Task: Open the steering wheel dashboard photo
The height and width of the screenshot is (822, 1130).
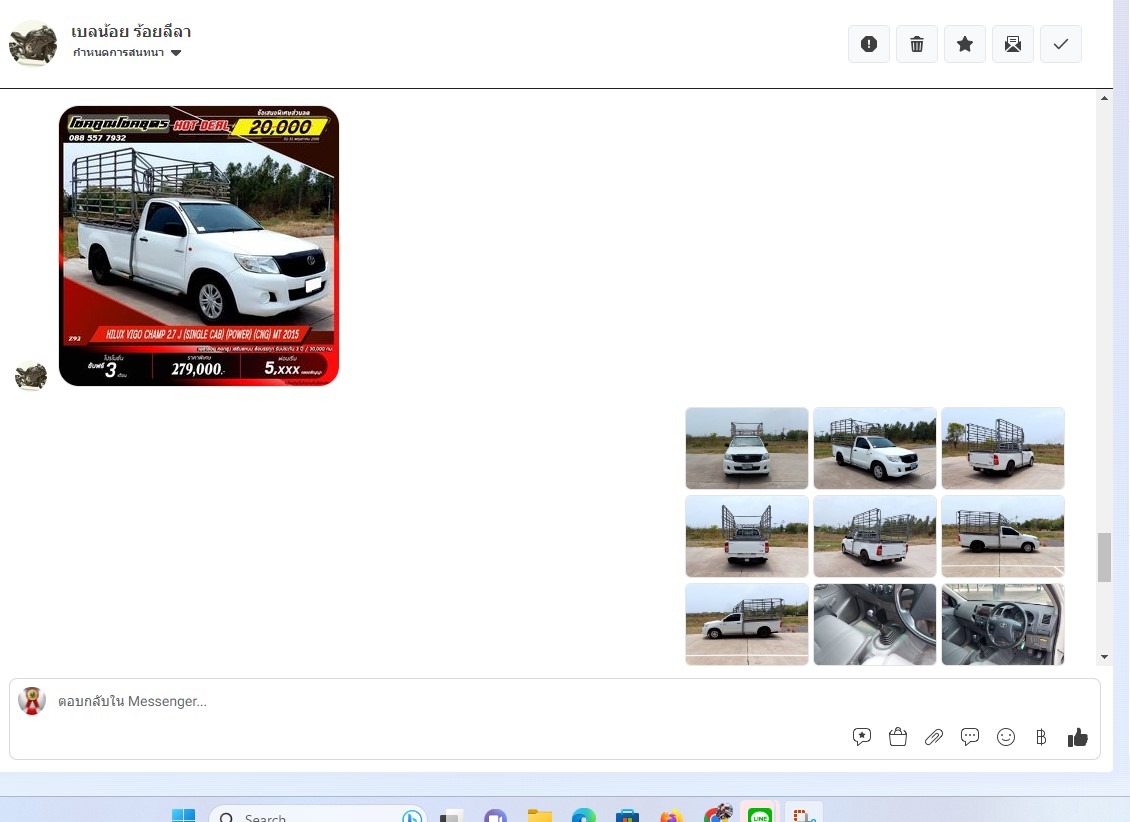Action: pyautogui.click(x=1003, y=624)
